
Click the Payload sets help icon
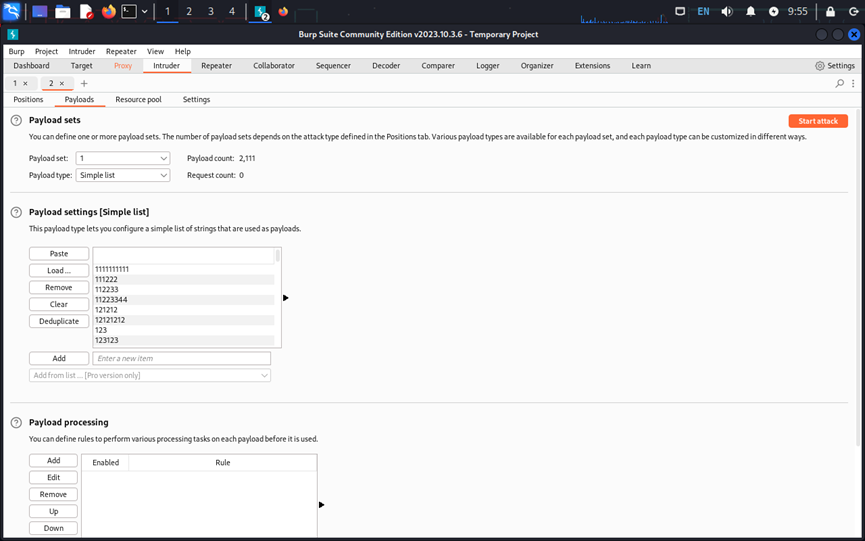point(17,120)
